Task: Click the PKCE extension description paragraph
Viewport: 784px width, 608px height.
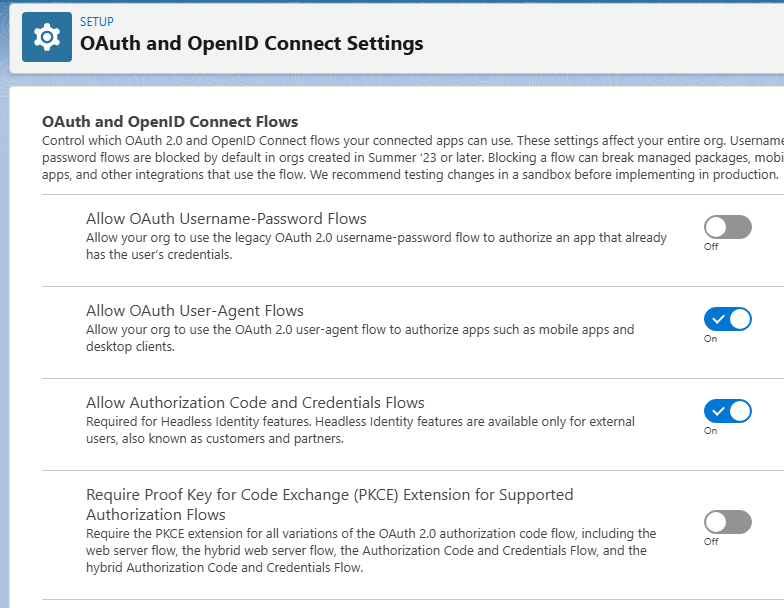Action: point(370,550)
